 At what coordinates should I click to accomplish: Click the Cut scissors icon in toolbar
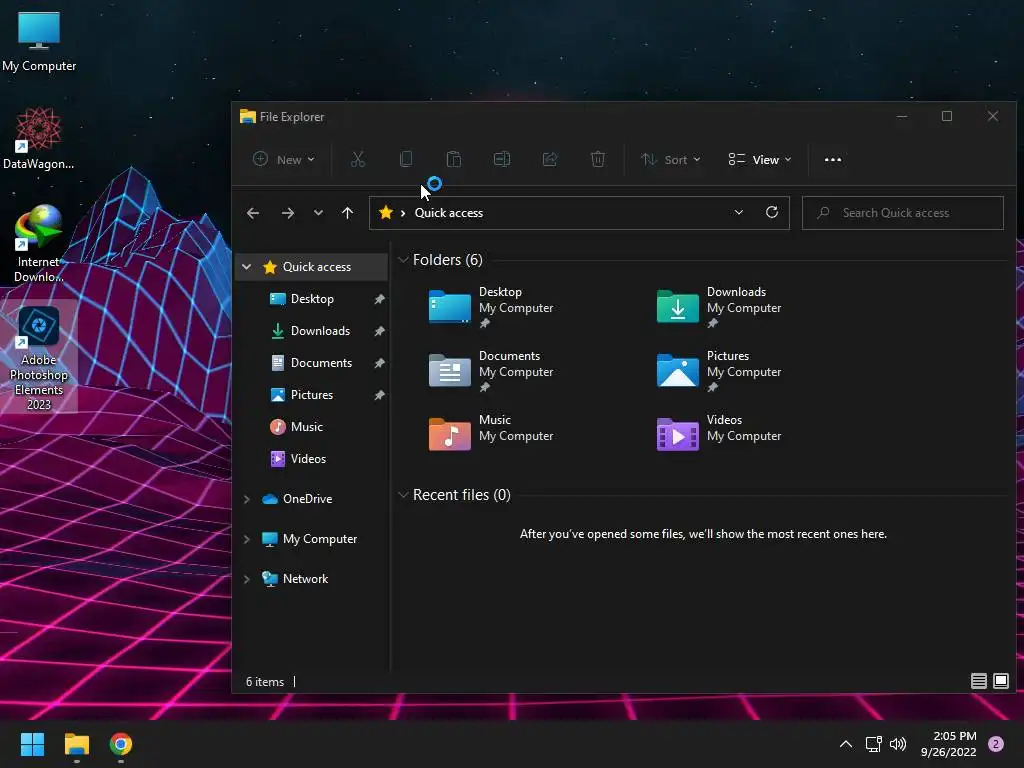(x=358, y=159)
